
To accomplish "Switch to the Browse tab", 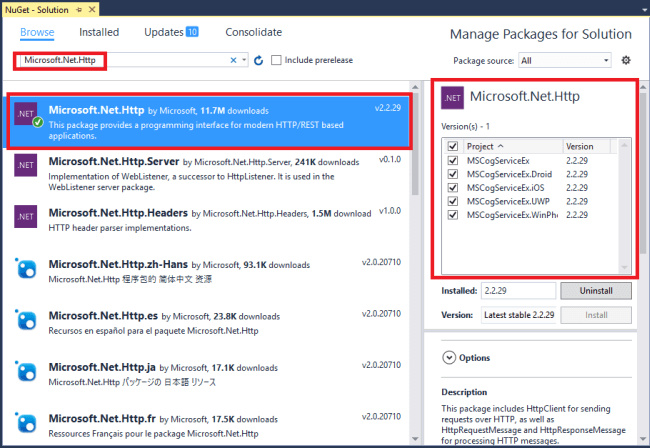I will pos(37,32).
